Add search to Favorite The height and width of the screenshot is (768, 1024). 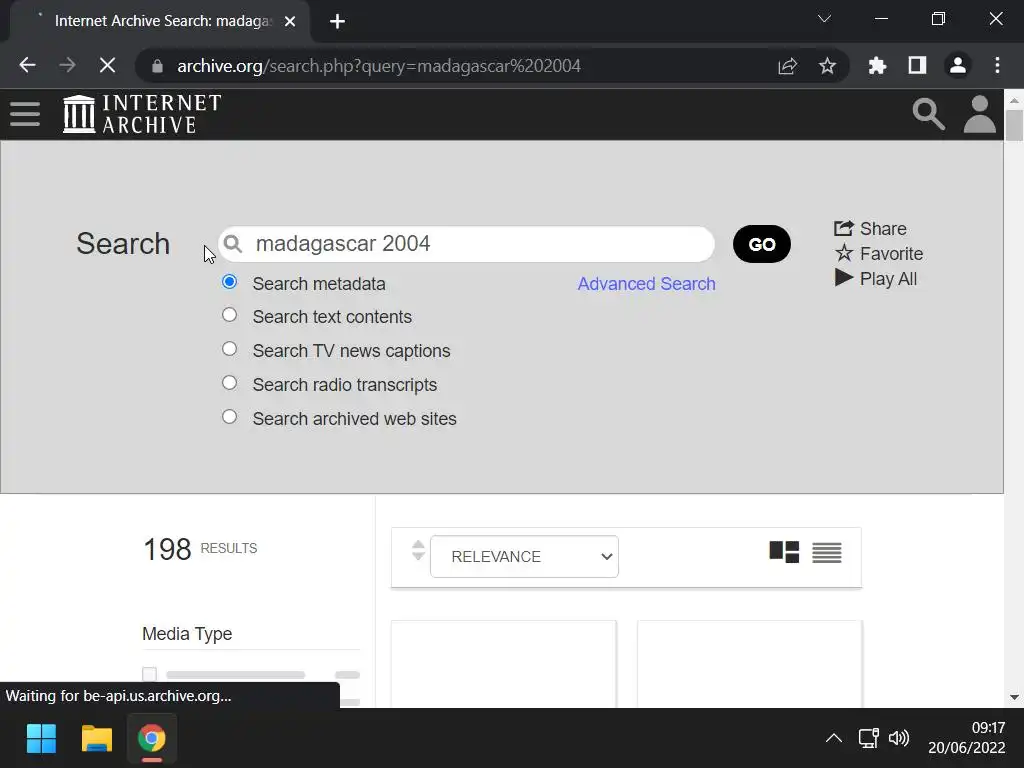tap(878, 253)
